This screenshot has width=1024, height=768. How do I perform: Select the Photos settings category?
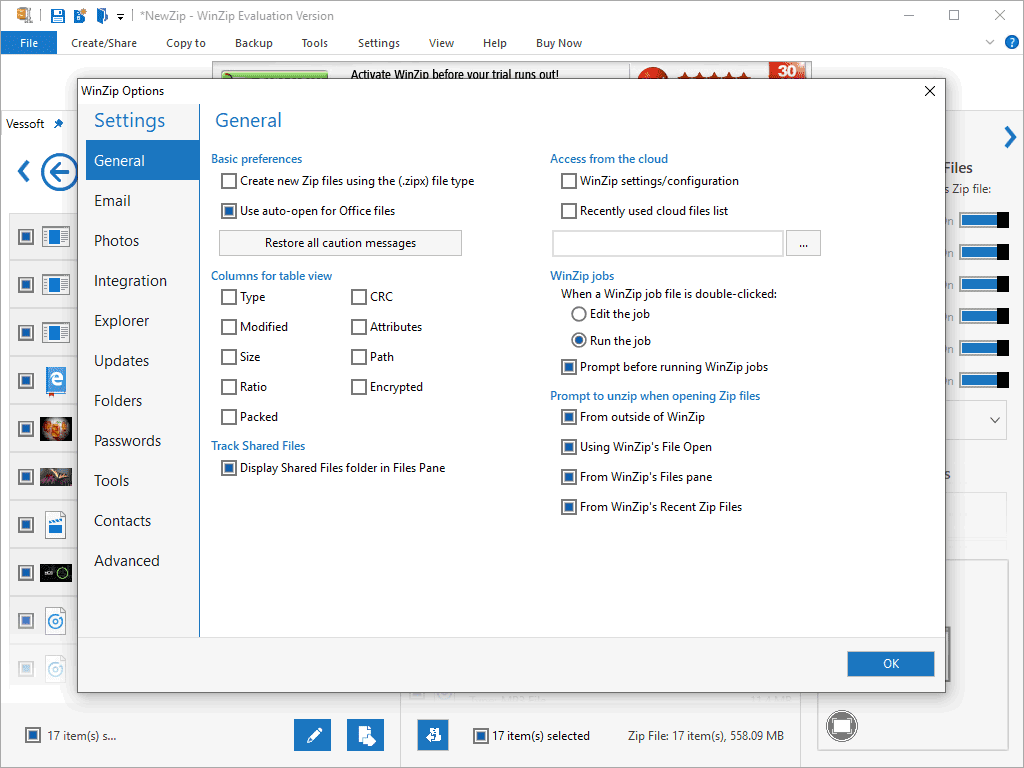pos(142,240)
